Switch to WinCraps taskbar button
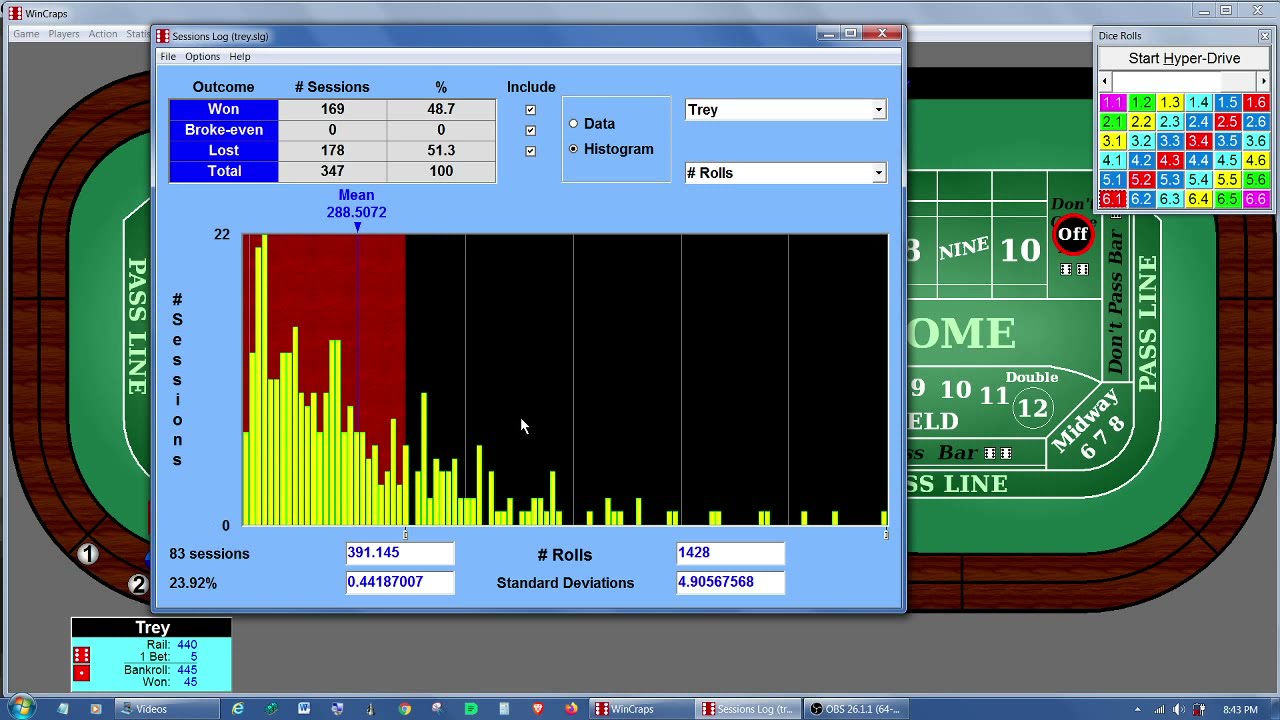Image resolution: width=1280 pixels, height=720 pixels. pos(640,709)
